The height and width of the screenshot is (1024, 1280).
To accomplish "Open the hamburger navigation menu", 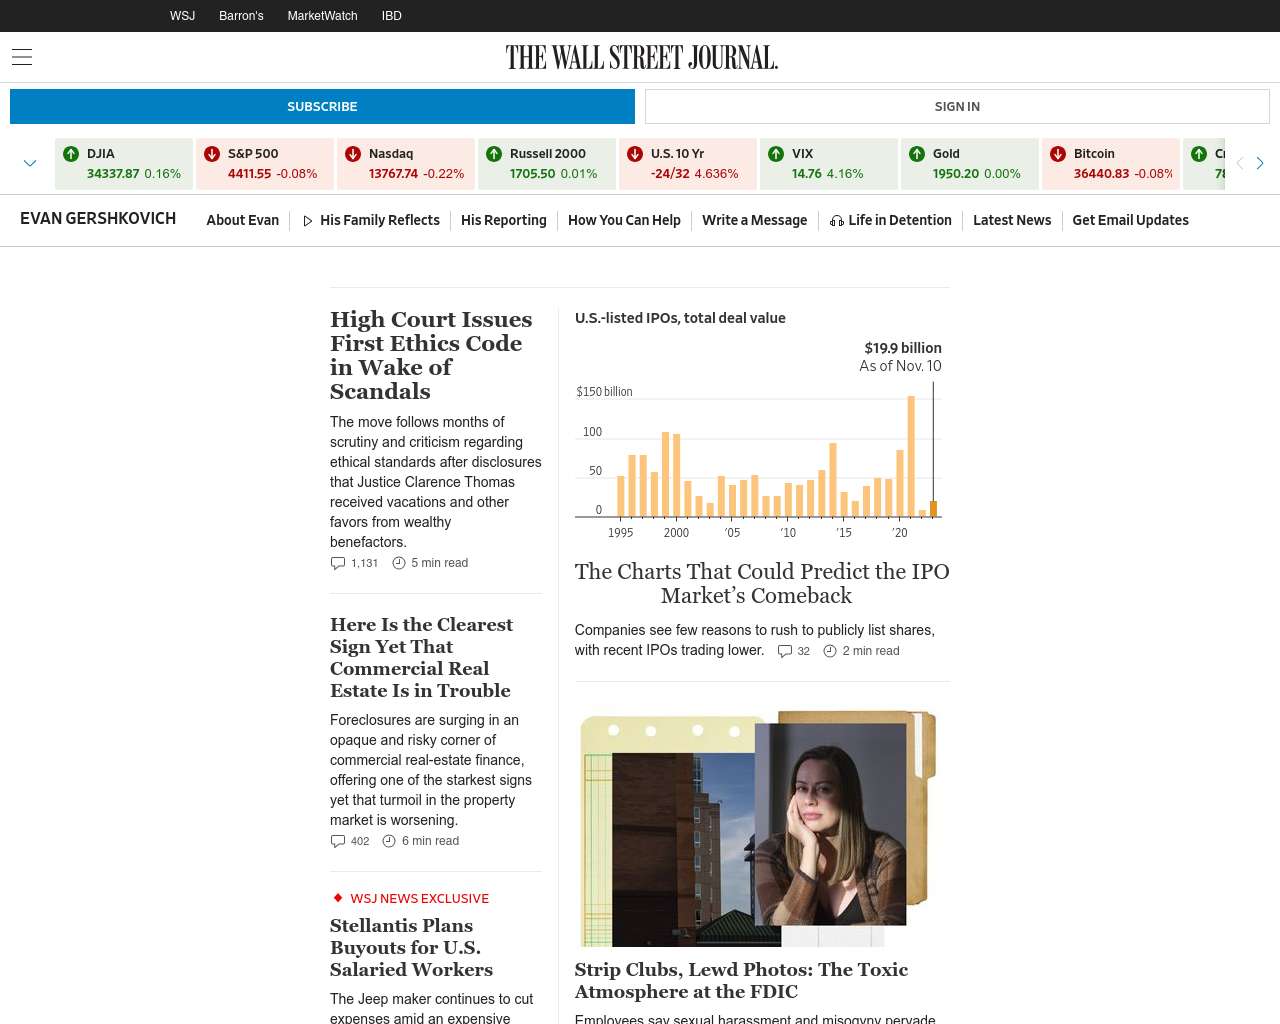I will tap(22, 57).
